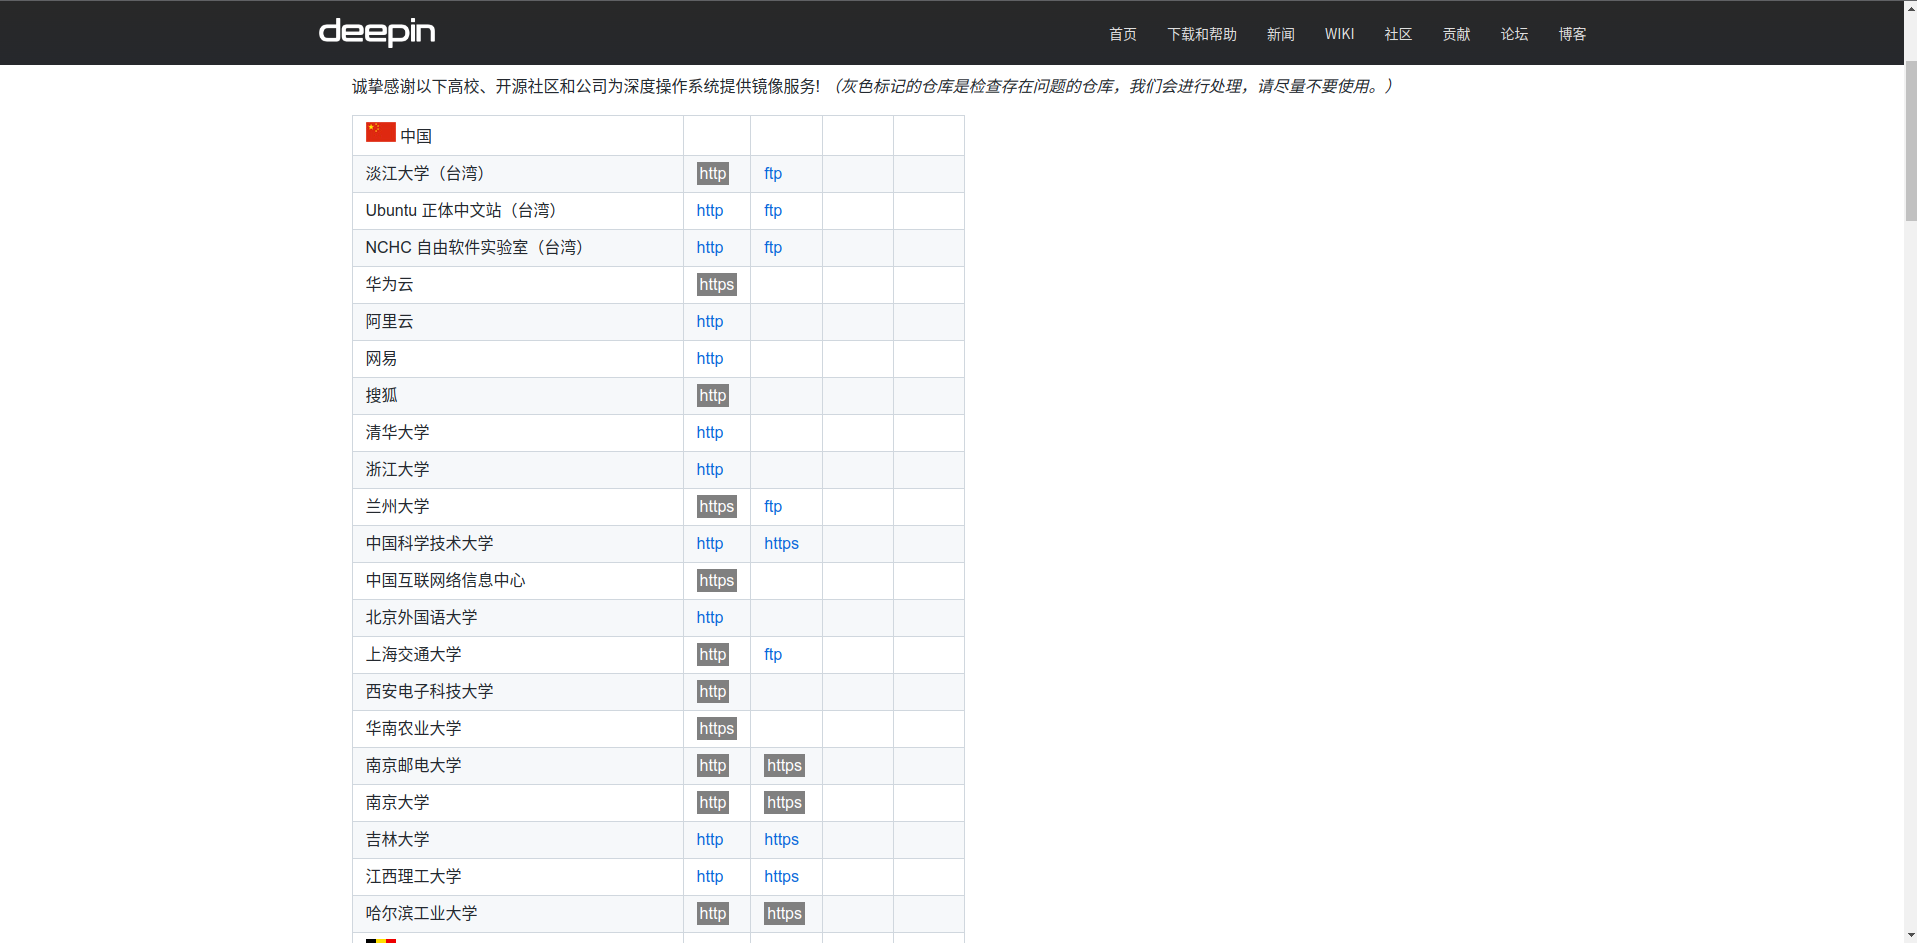This screenshot has width=1917, height=943.
Task: Click greyed https for 华南农业大学
Action: [717, 729]
